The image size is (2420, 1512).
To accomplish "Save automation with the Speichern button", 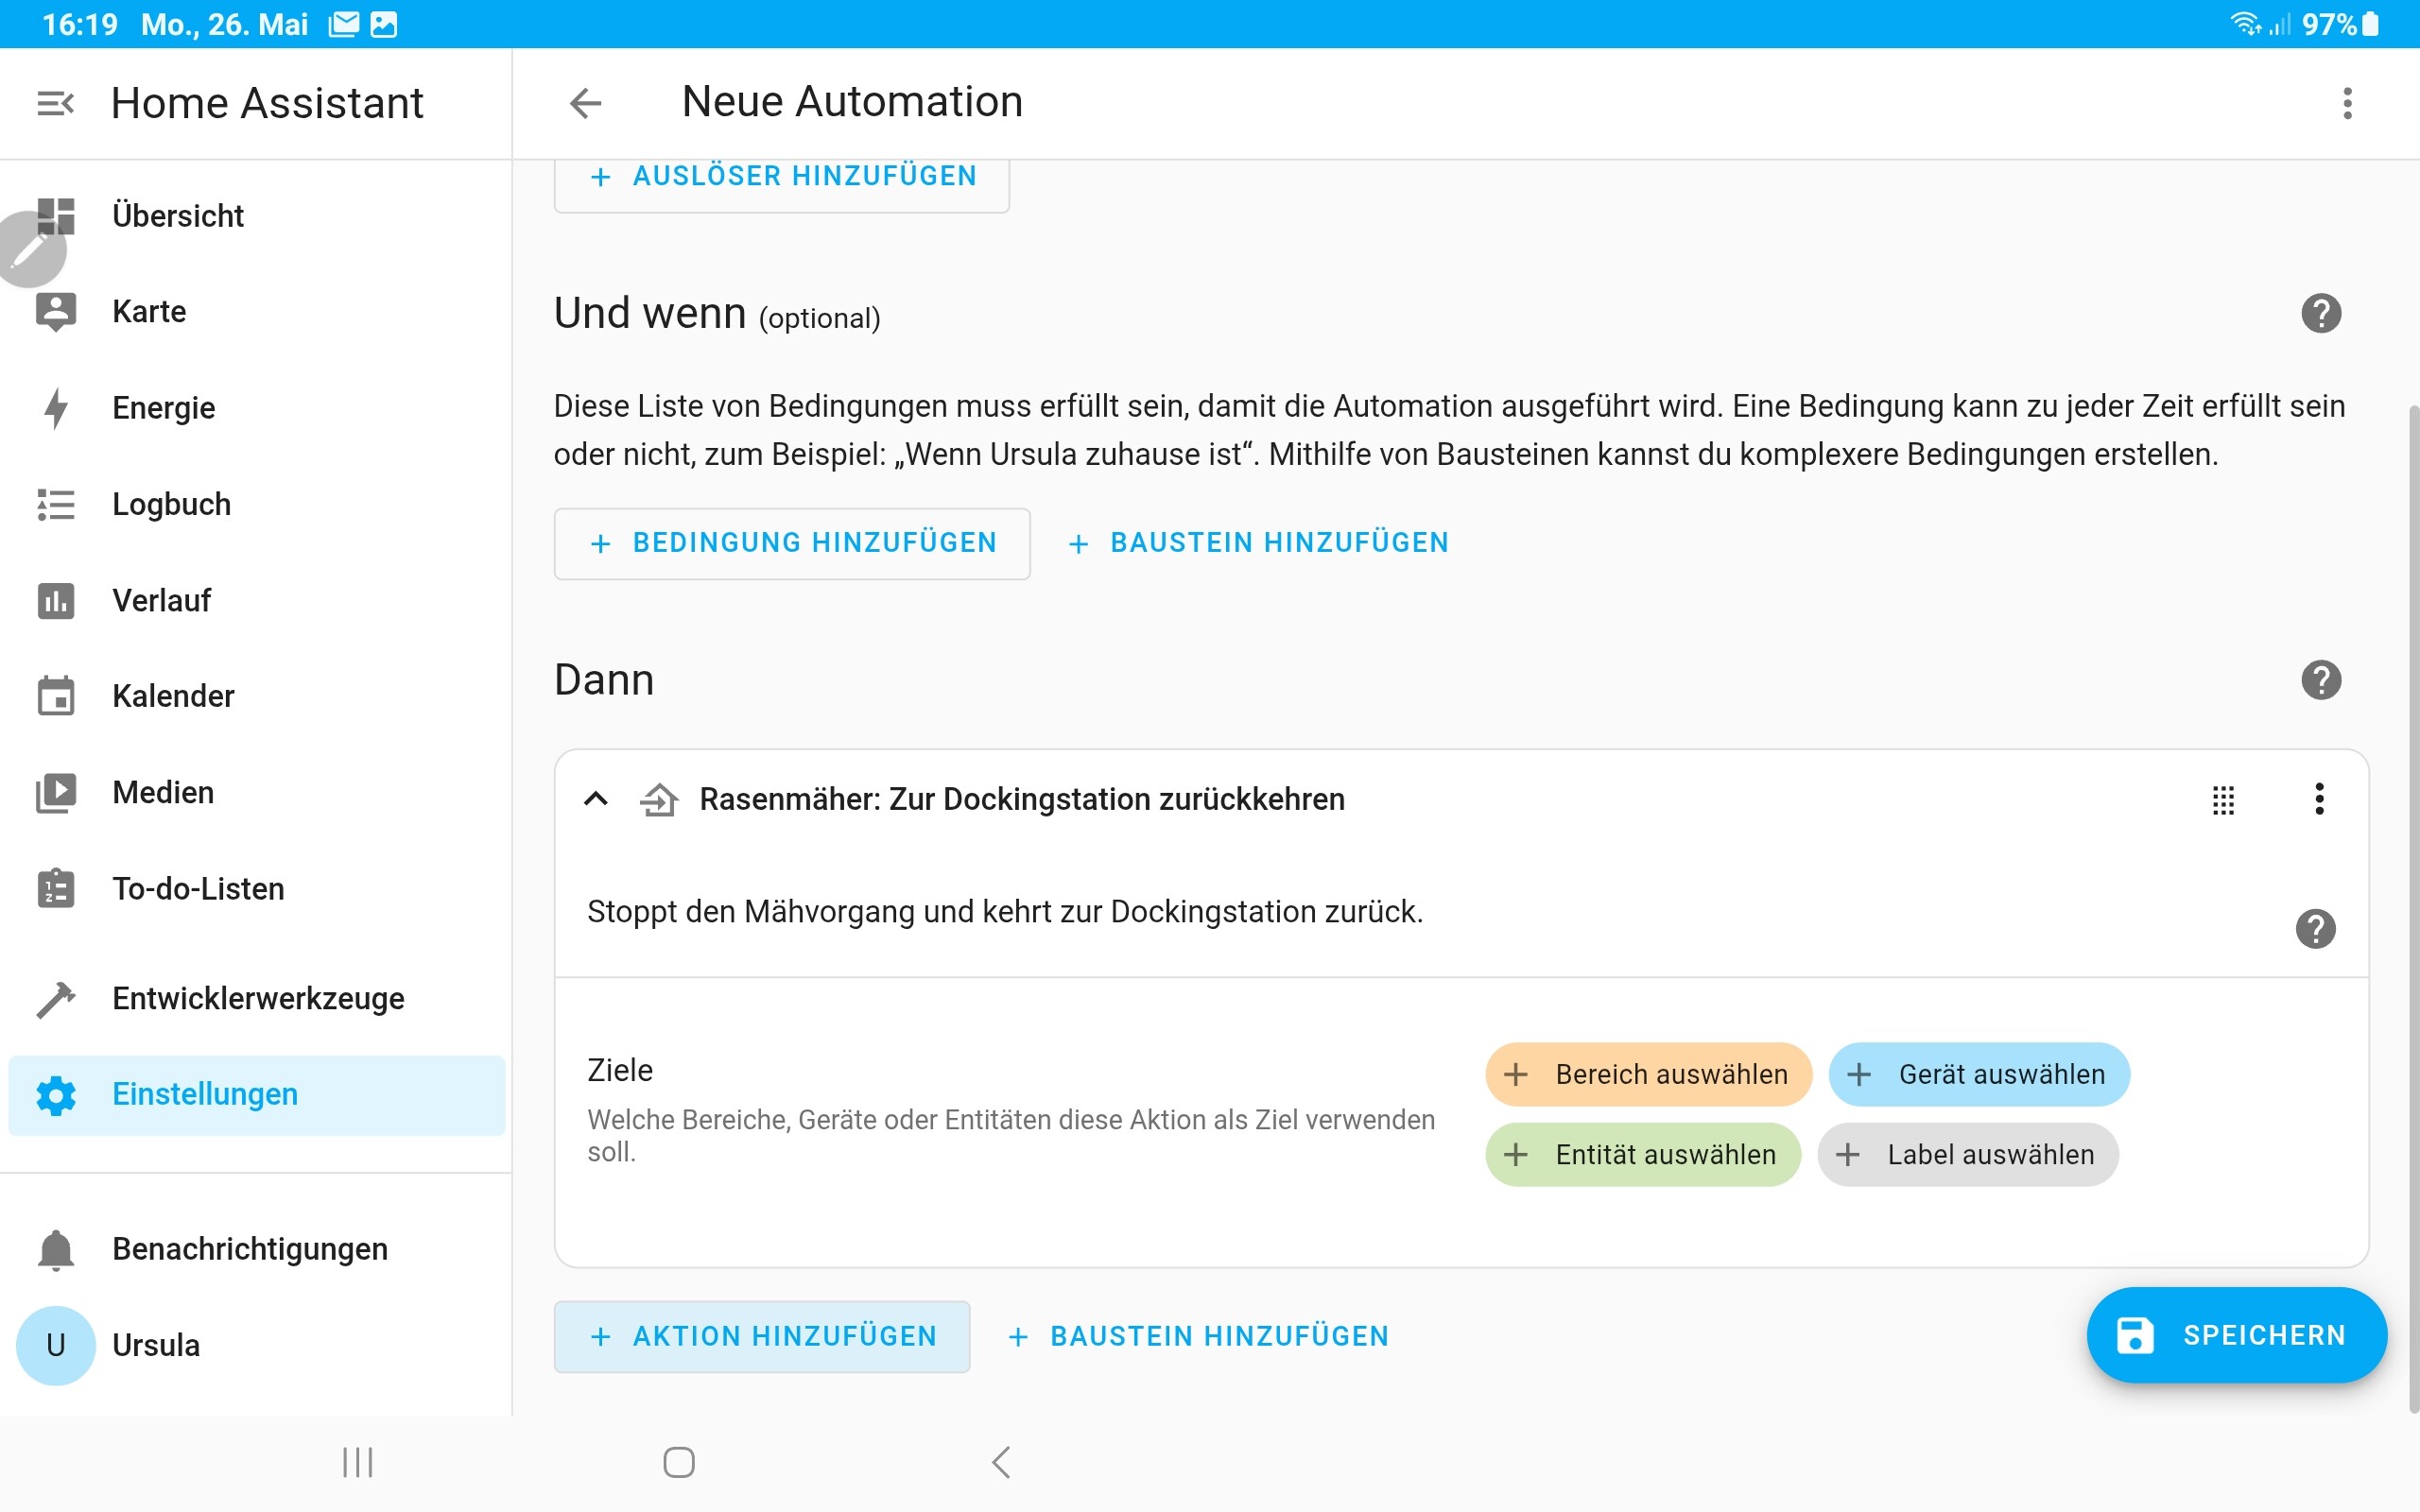I will tap(2236, 1335).
